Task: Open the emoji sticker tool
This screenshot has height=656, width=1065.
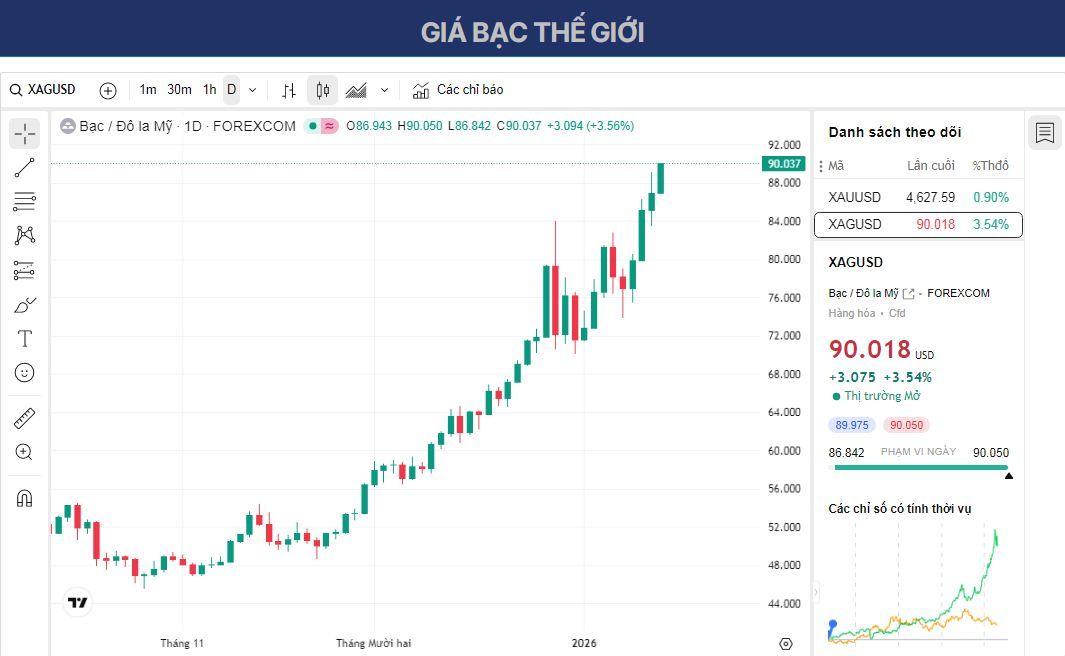Action: coord(24,372)
